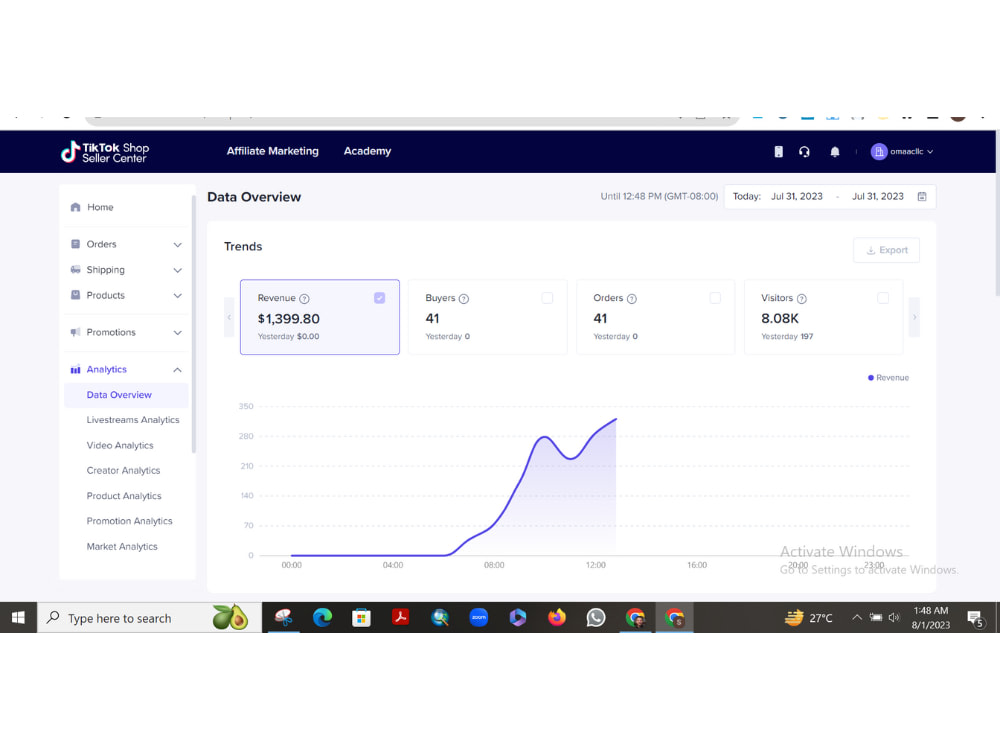Screen dimensions: 1000x750
Task: Open Video Analytics page
Action: pos(120,445)
